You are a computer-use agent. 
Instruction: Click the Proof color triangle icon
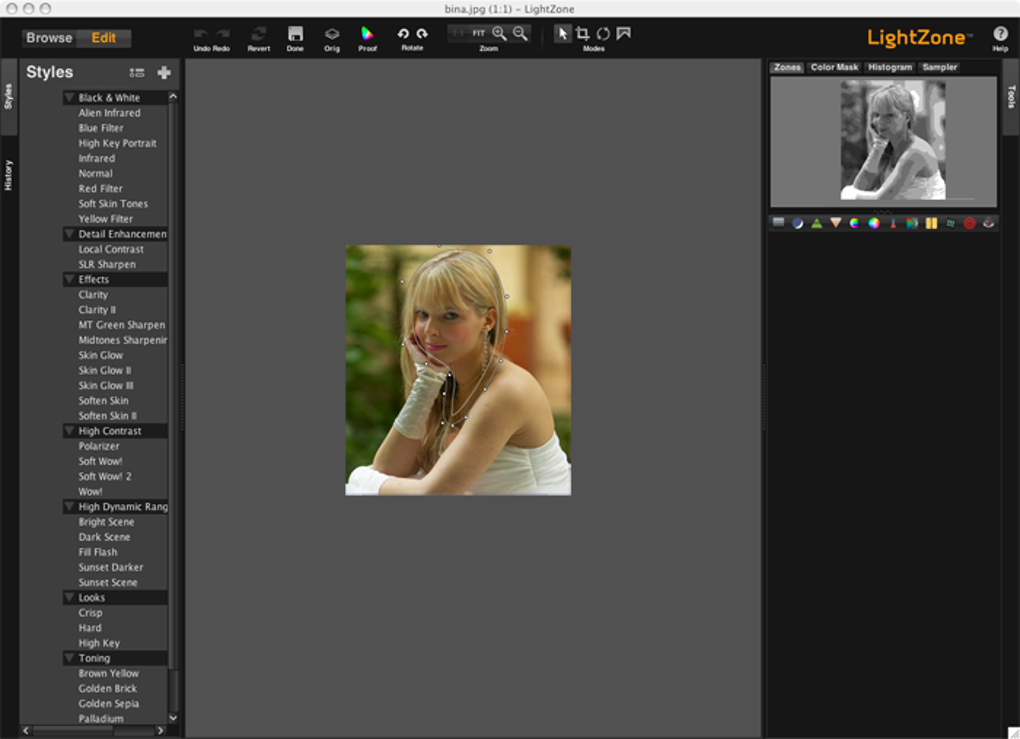[367, 34]
